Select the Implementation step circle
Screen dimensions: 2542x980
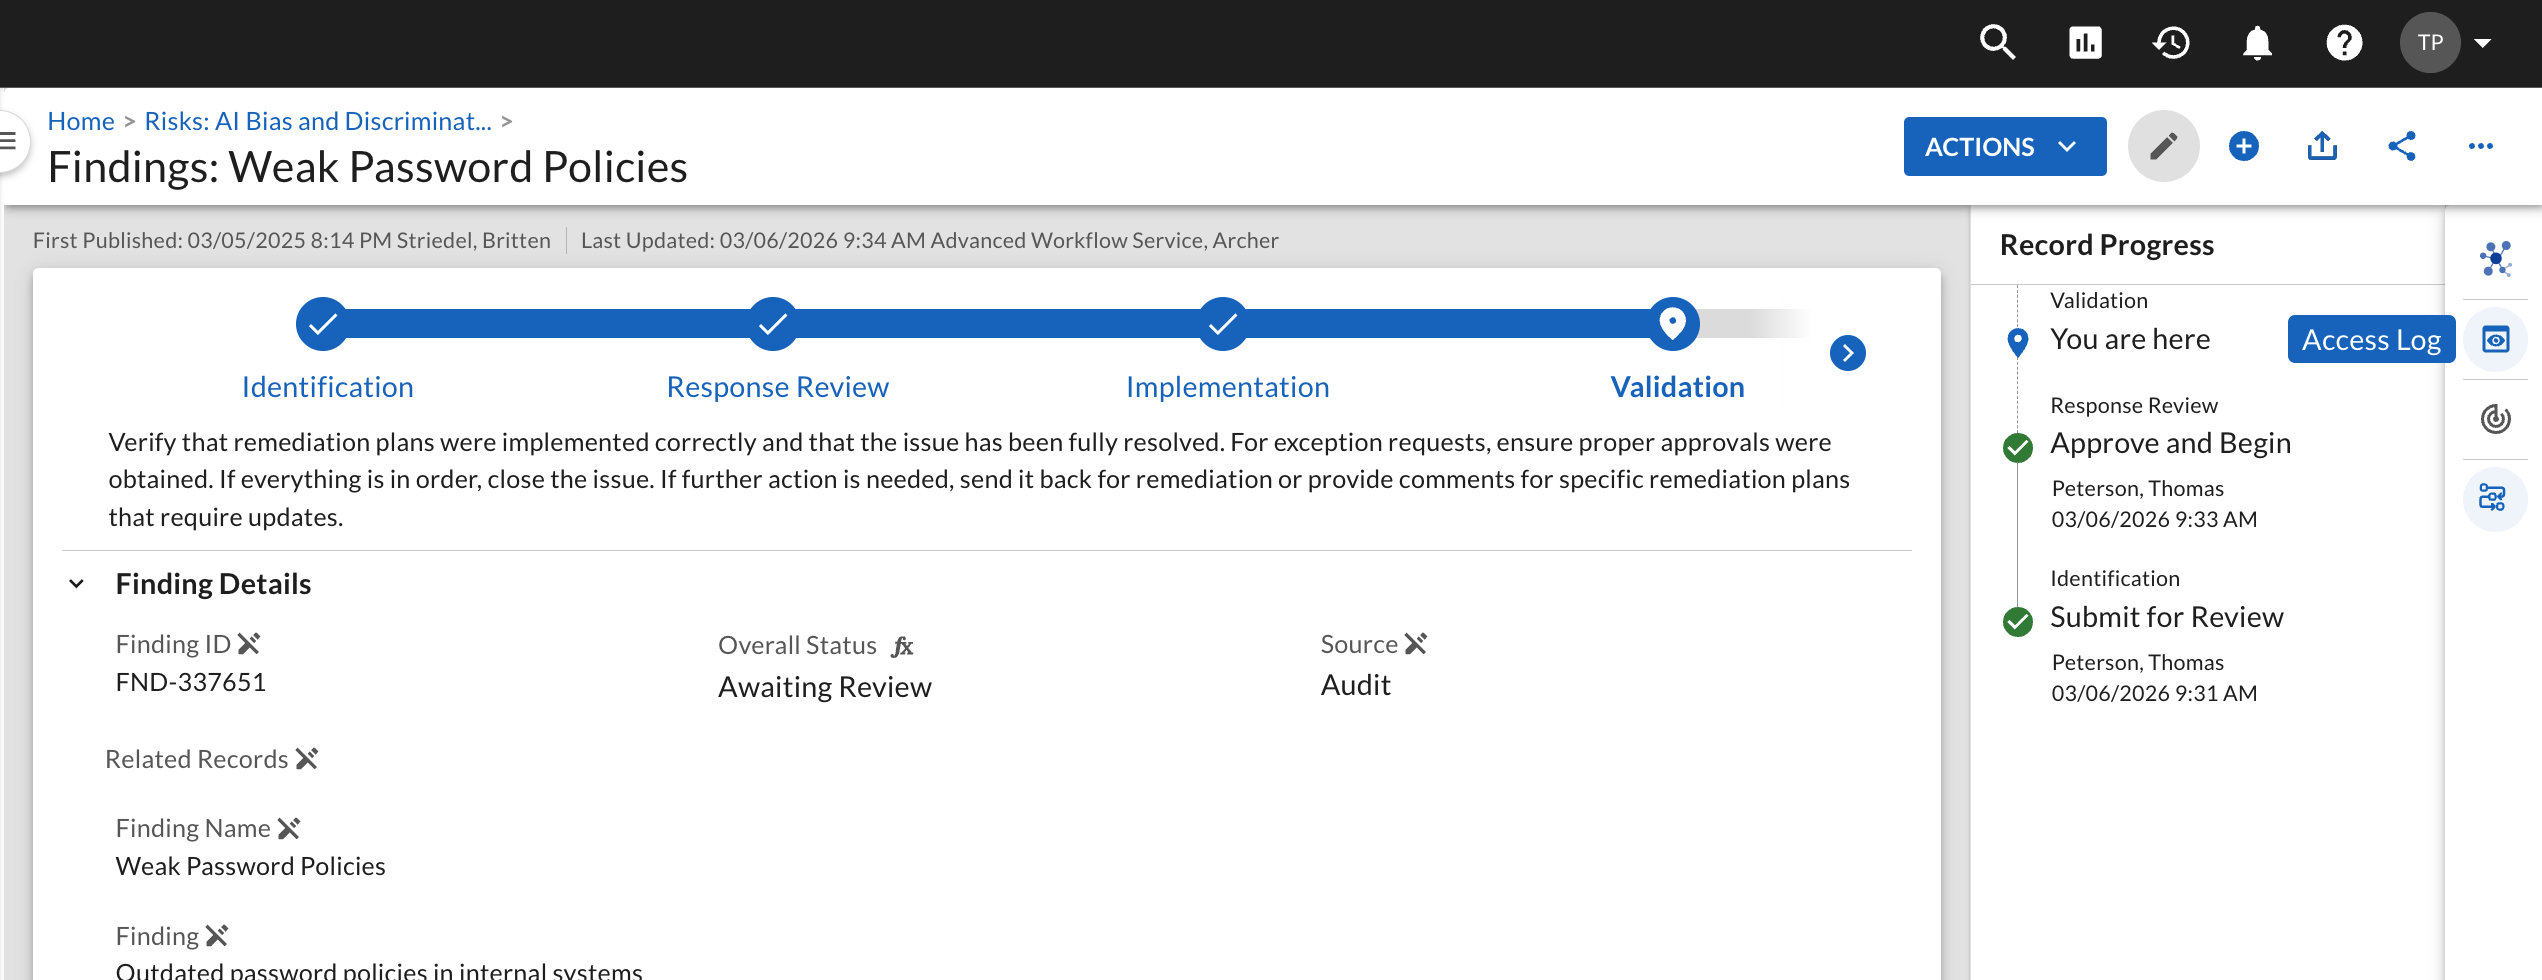pos(1223,324)
